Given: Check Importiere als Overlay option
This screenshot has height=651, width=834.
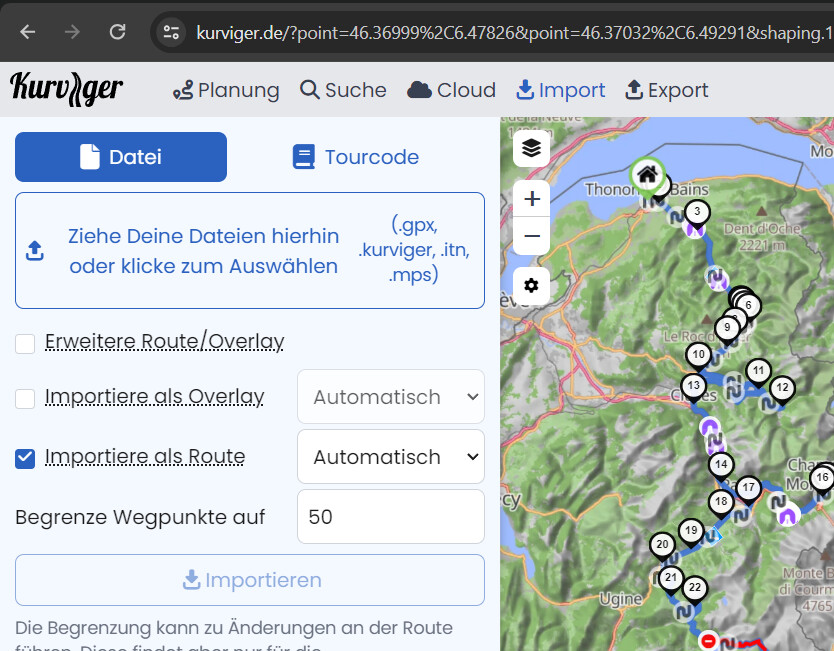Looking at the screenshot, I should [x=26, y=398].
